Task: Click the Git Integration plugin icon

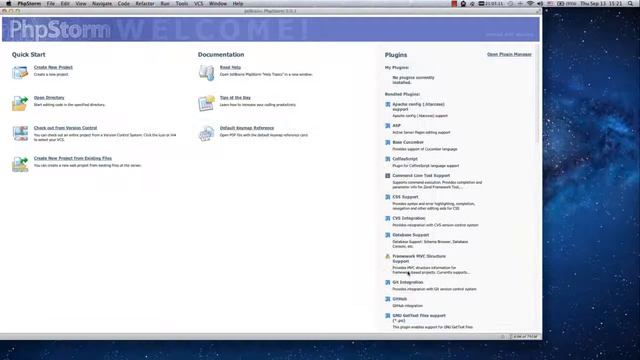Action: tap(387, 282)
